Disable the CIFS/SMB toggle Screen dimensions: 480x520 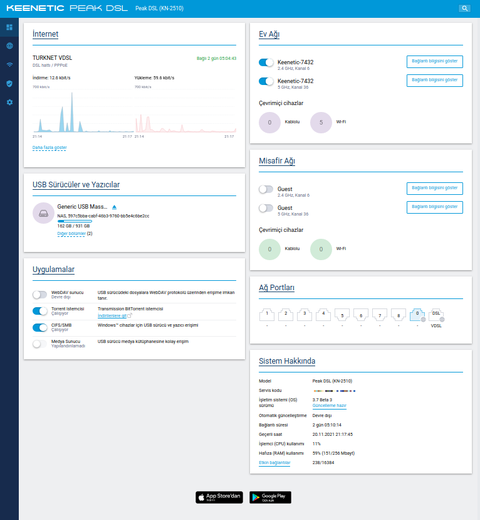(x=40, y=327)
